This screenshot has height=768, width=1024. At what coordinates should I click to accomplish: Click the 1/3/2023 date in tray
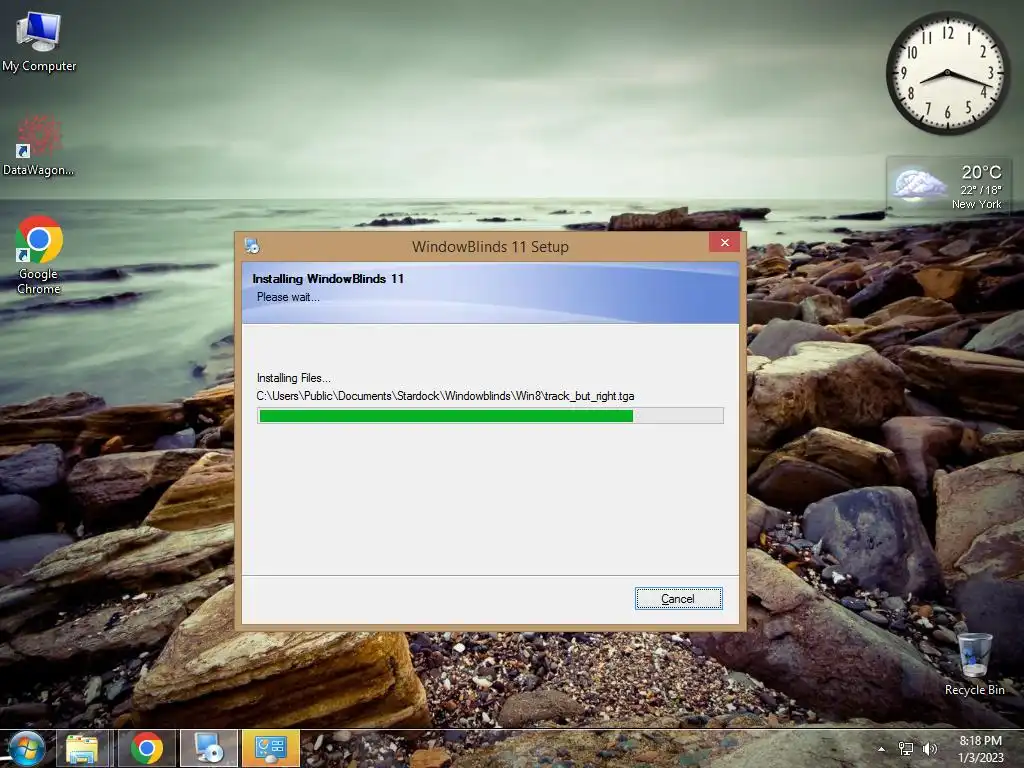point(981,758)
